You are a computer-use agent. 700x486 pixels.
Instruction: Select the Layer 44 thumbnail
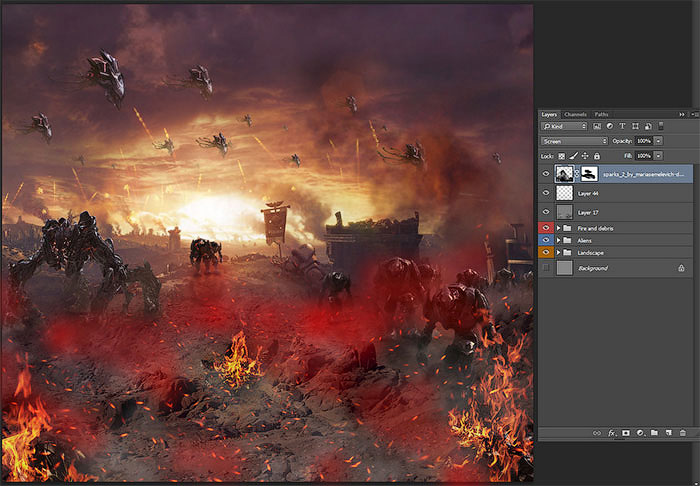pyautogui.click(x=564, y=193)
